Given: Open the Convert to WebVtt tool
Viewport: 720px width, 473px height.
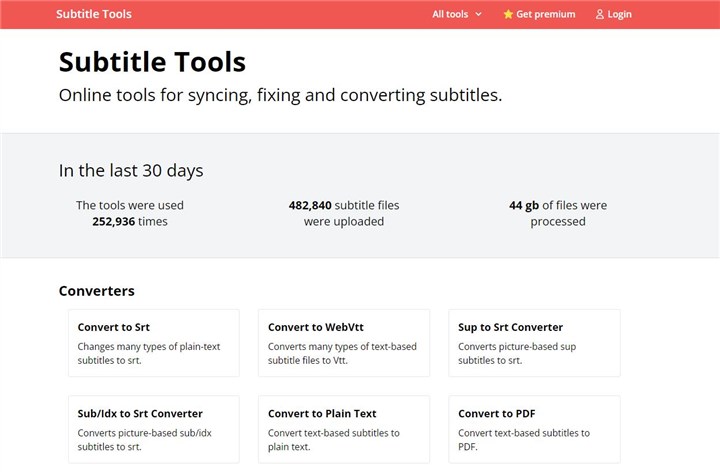Looking at the screenshot, I should click(344, 342).
